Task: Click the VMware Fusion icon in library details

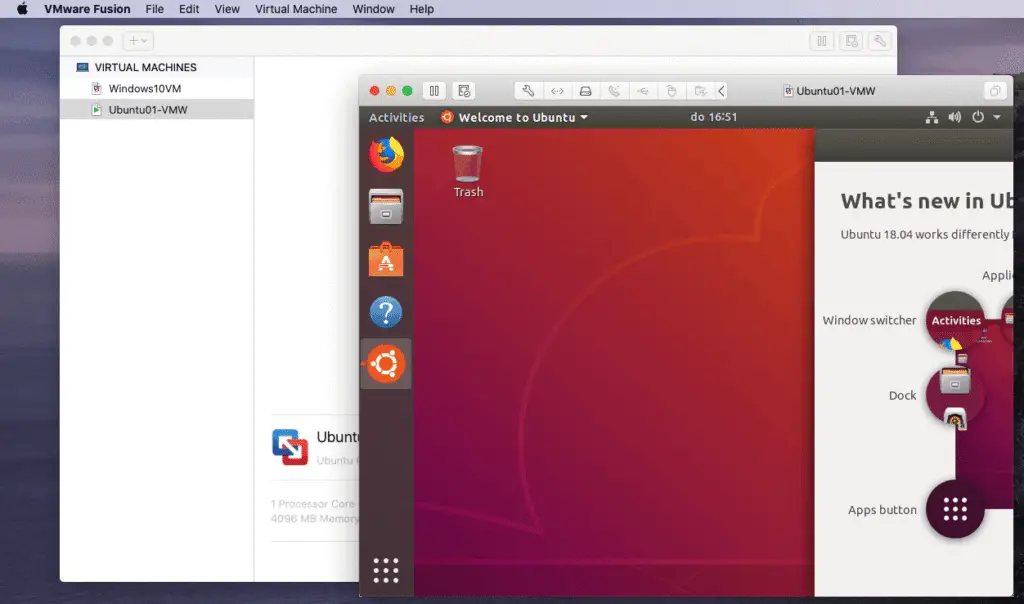Action: (x=290, y=447)
